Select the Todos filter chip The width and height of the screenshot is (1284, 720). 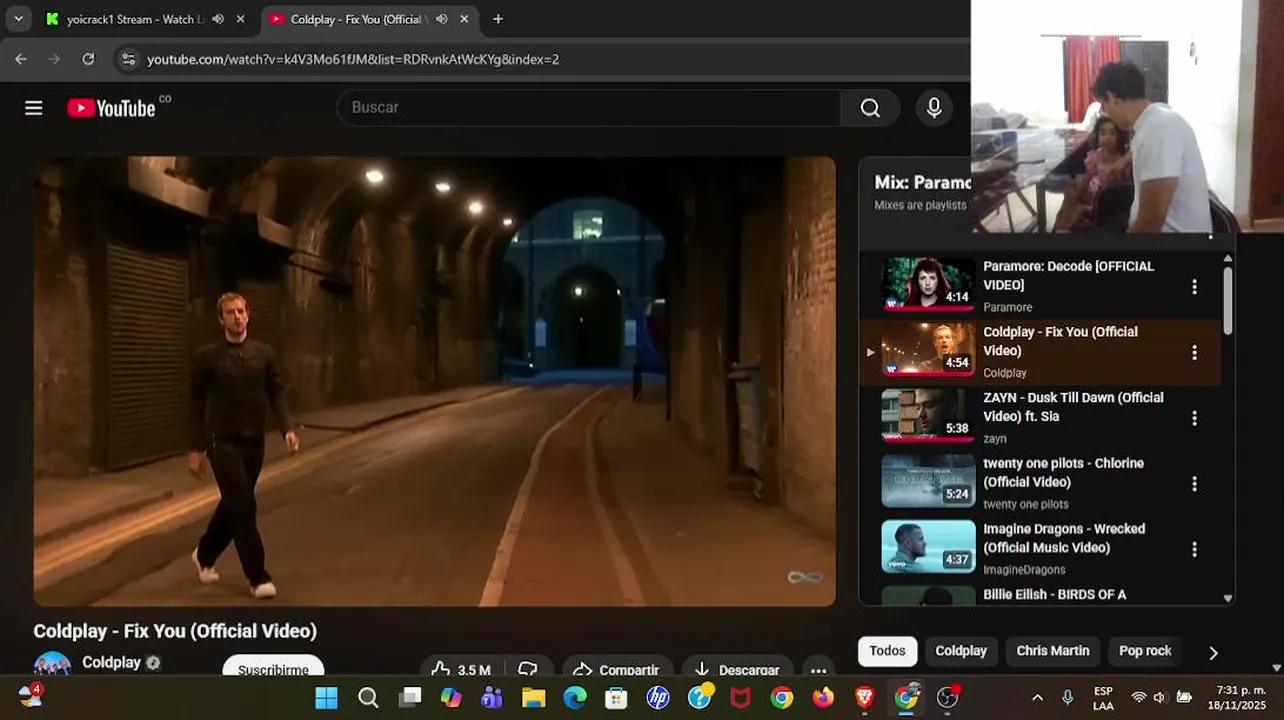coord(887,651)
